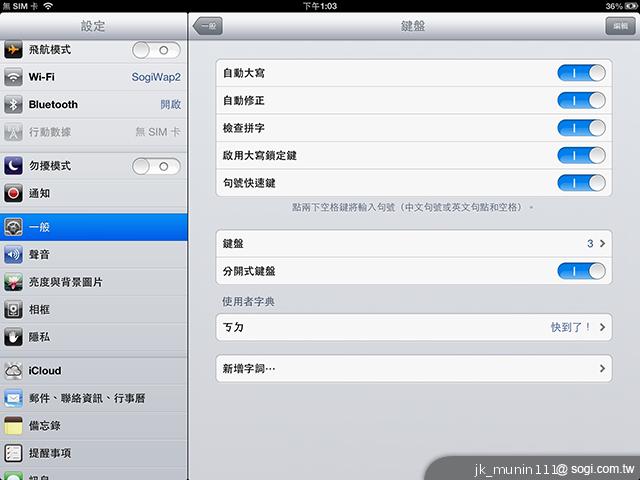Turn off Split Keyboard 分開式鍵盤
The height and width of the screenshot is (480, 640).
[x=581, y=271]
